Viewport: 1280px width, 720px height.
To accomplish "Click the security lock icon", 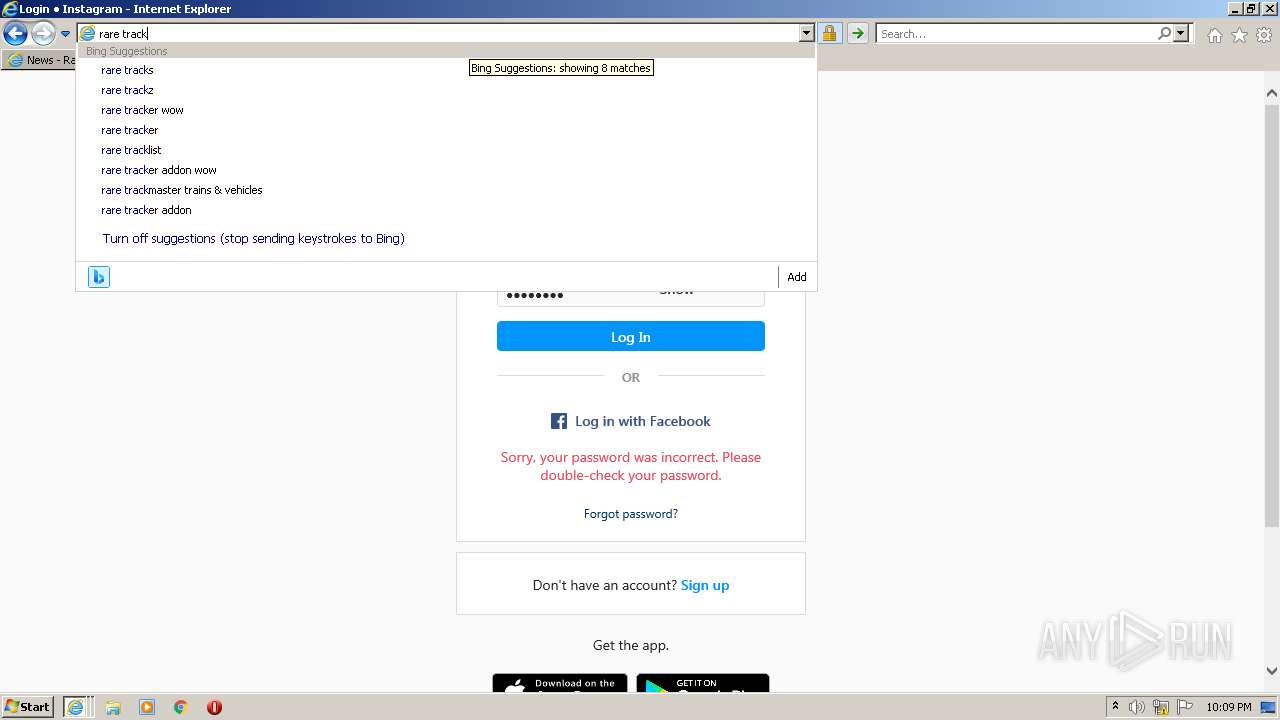I will 829,33.
